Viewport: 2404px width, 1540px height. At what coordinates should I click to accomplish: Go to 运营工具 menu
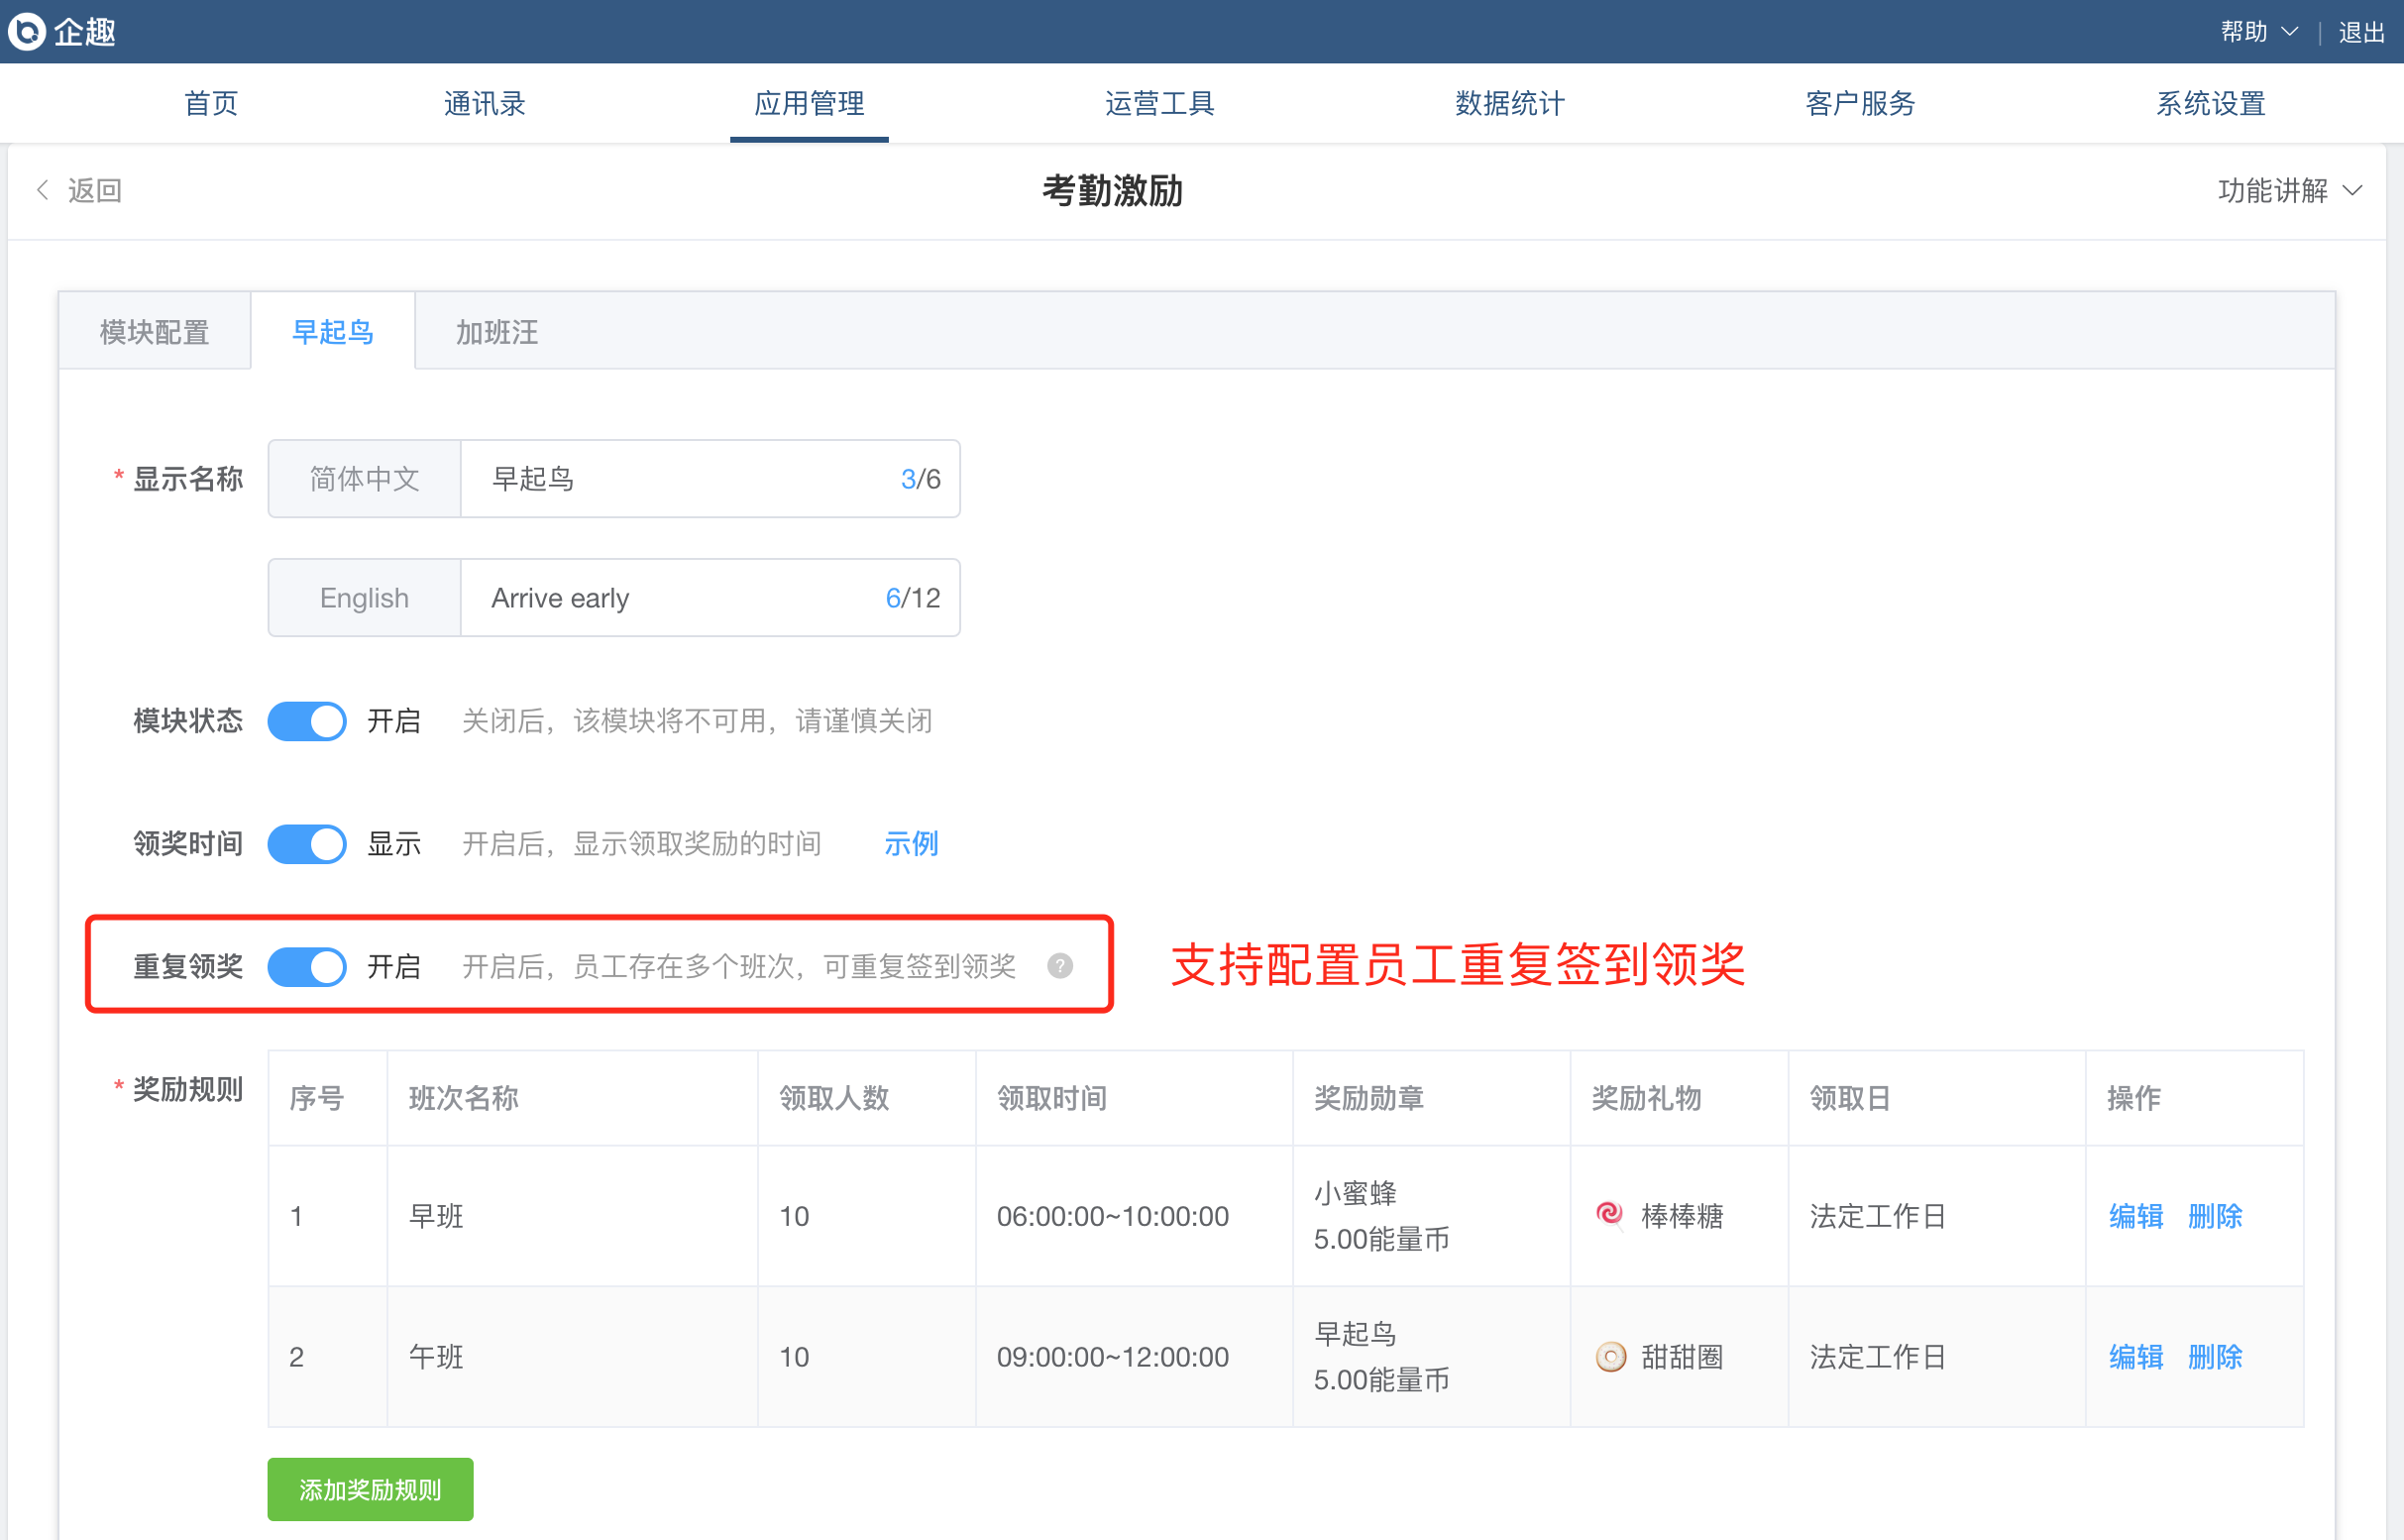pyautogui.click(x=1159, y=103)
